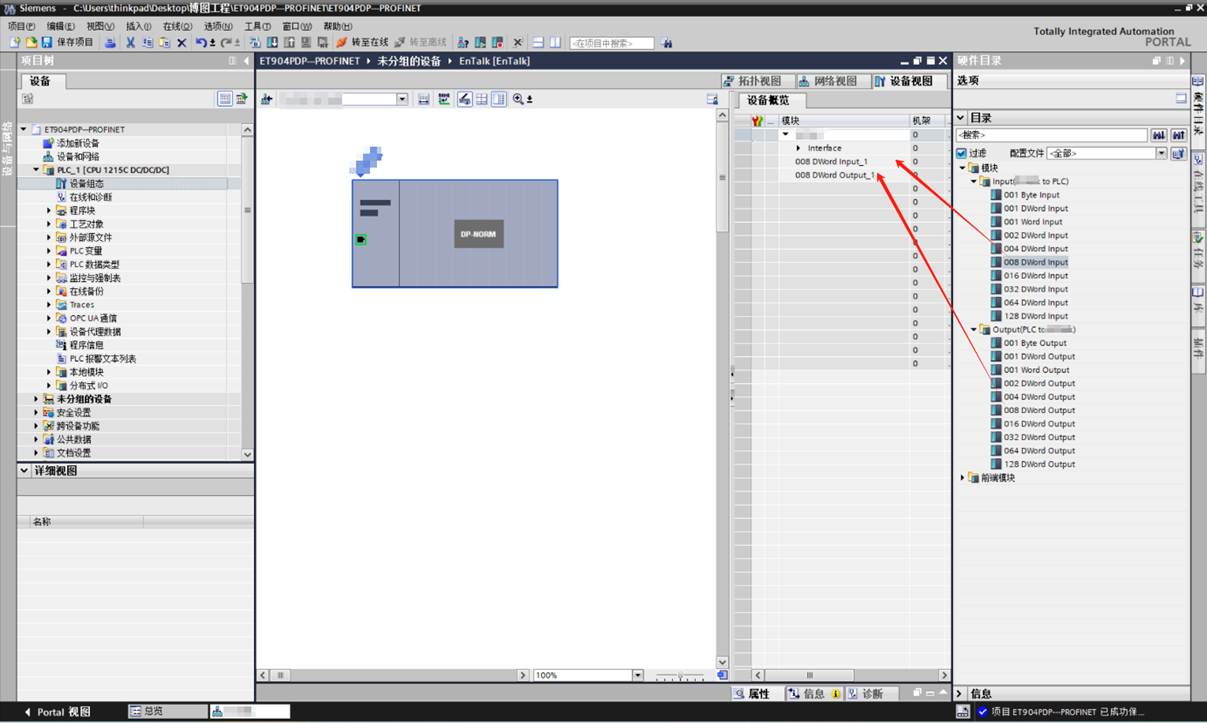The image size is (1207, 723).
Task: Open 在线和诊断 online and diagnostics
Action: (x=83, y=197)
